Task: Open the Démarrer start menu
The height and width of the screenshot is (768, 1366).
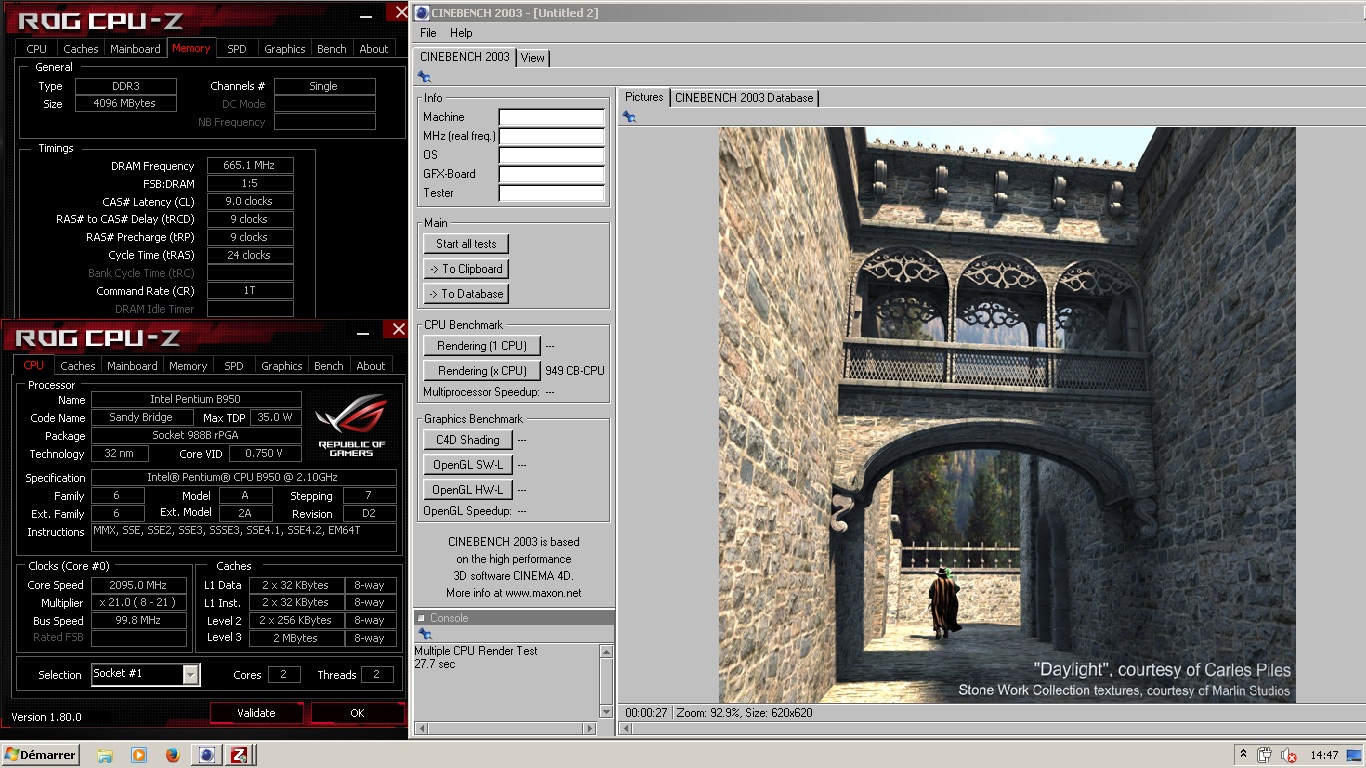Action: [x=41, y=755]
